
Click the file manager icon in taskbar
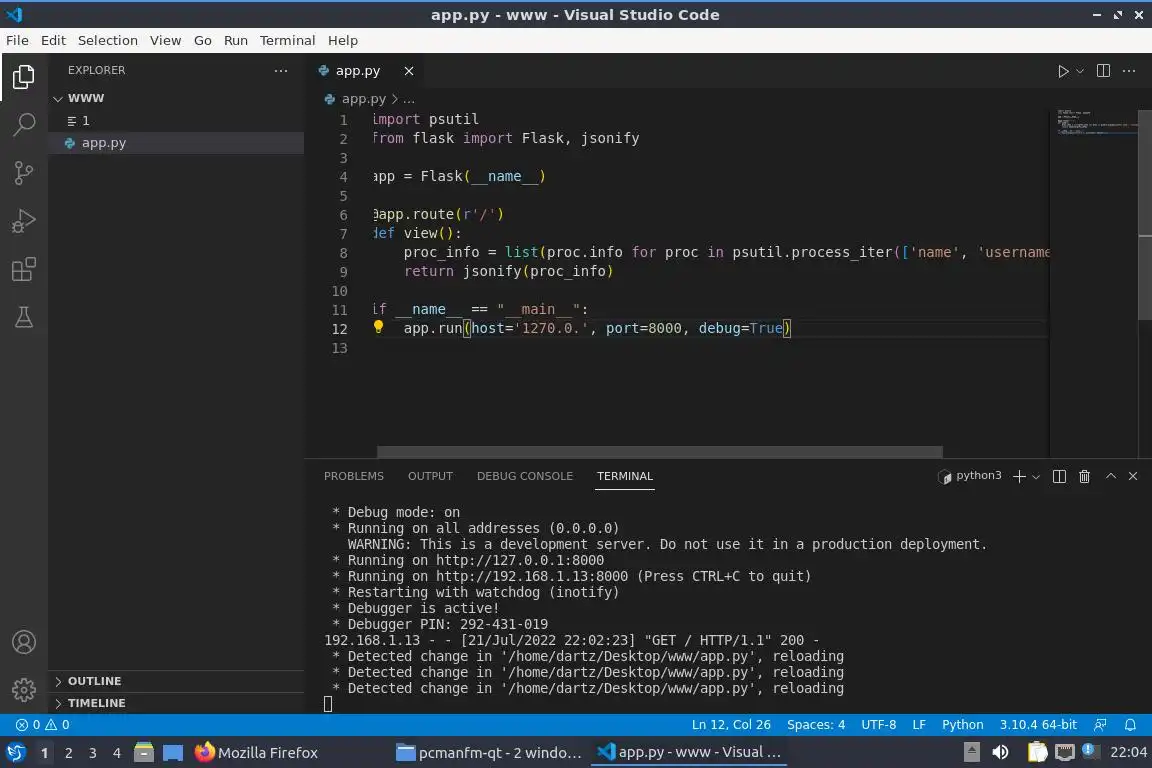(144, 752)
